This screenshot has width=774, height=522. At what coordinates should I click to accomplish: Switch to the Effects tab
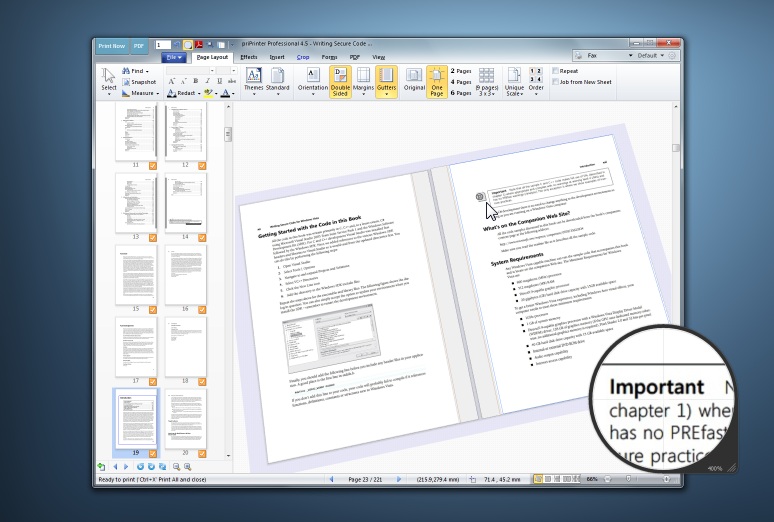coord(249,57)
